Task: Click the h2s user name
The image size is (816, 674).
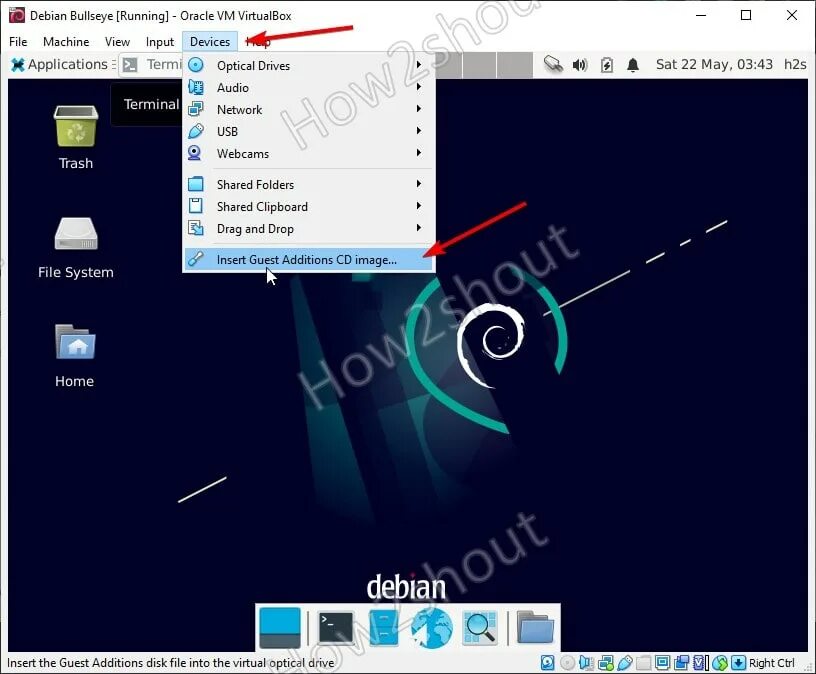Action: point(795,65)
